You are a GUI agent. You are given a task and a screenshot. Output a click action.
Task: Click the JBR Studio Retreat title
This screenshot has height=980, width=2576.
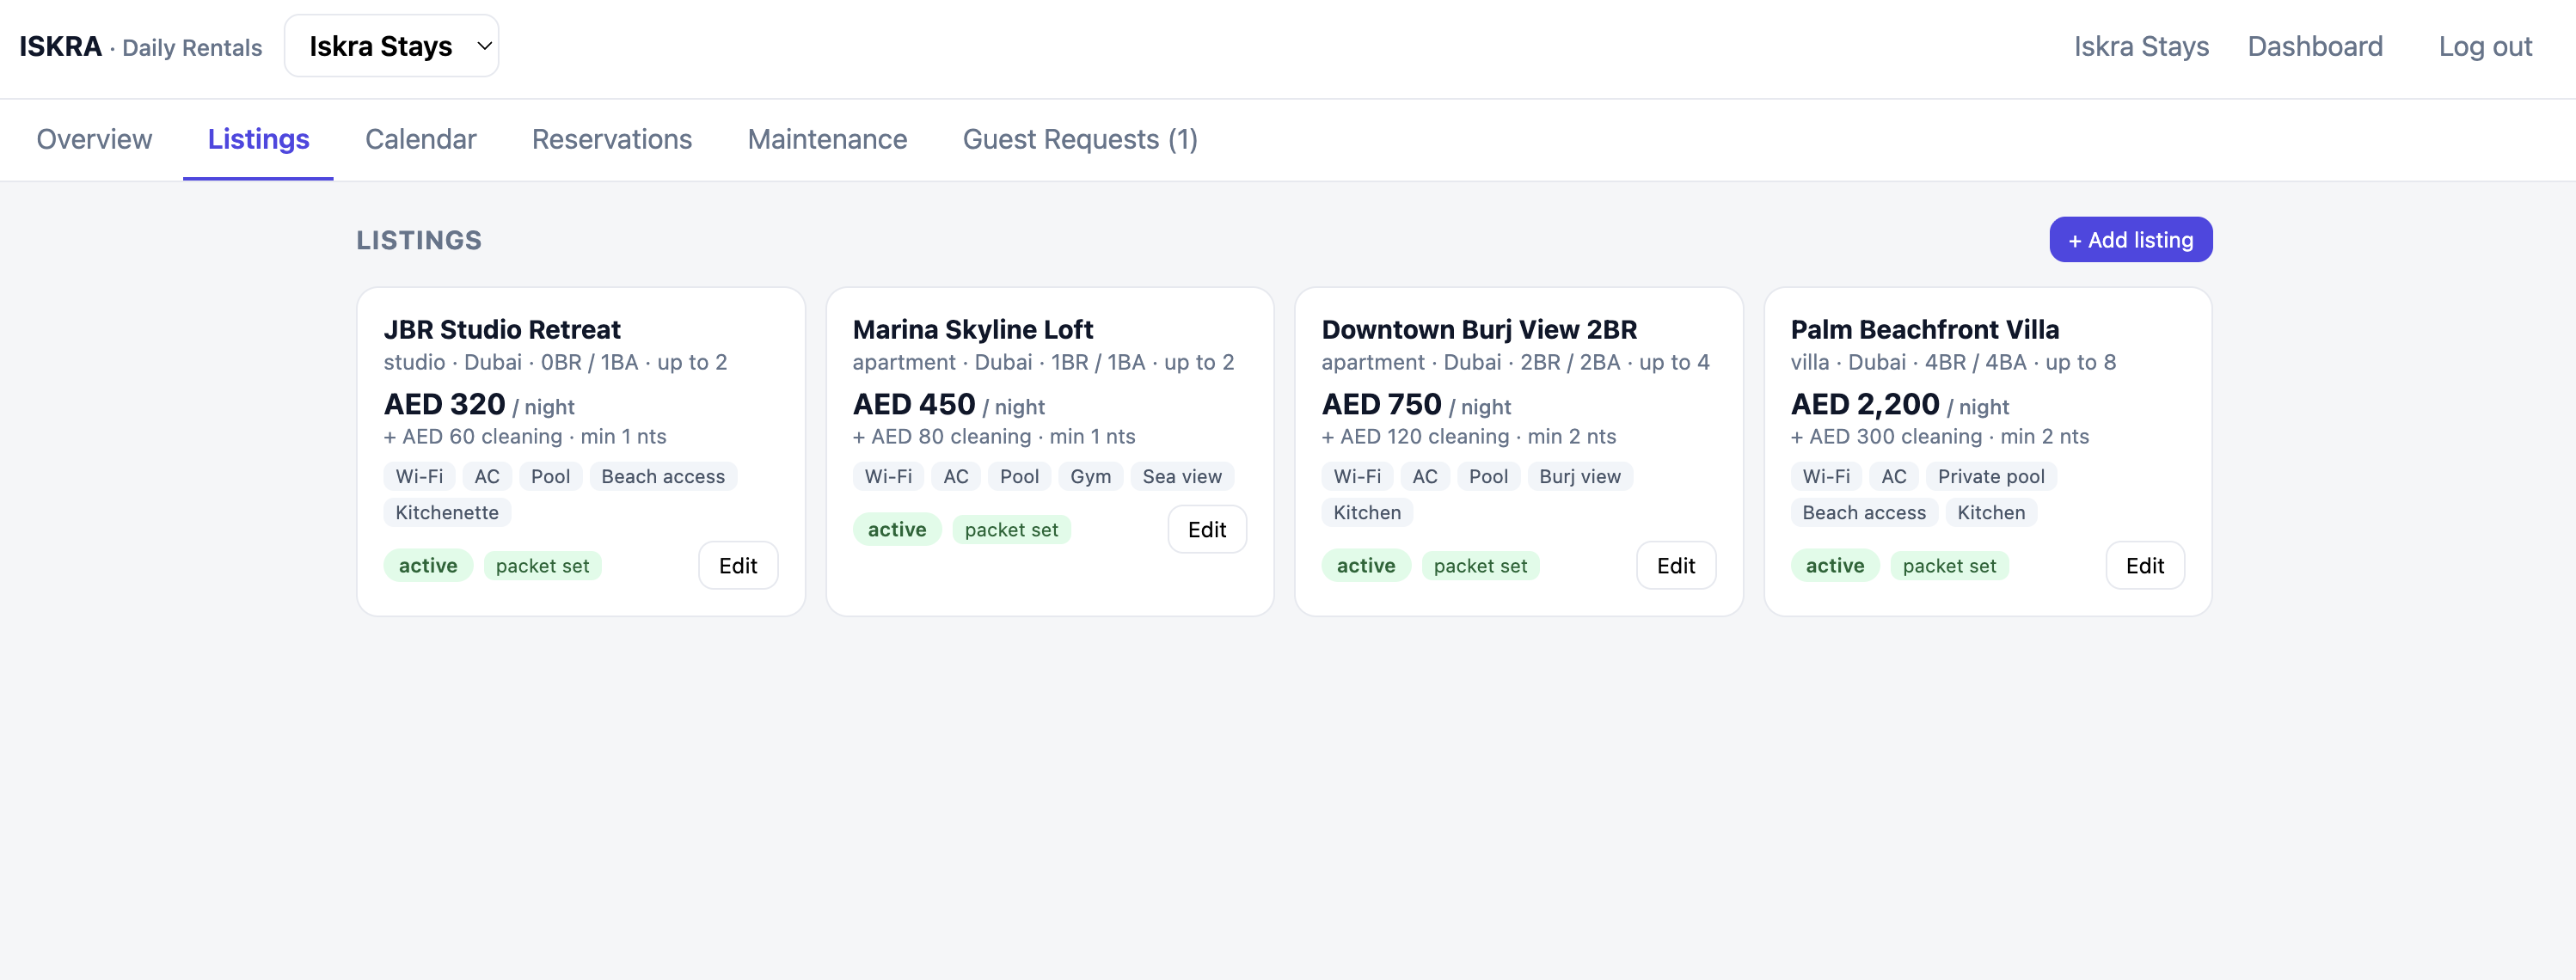pos(502,329)
